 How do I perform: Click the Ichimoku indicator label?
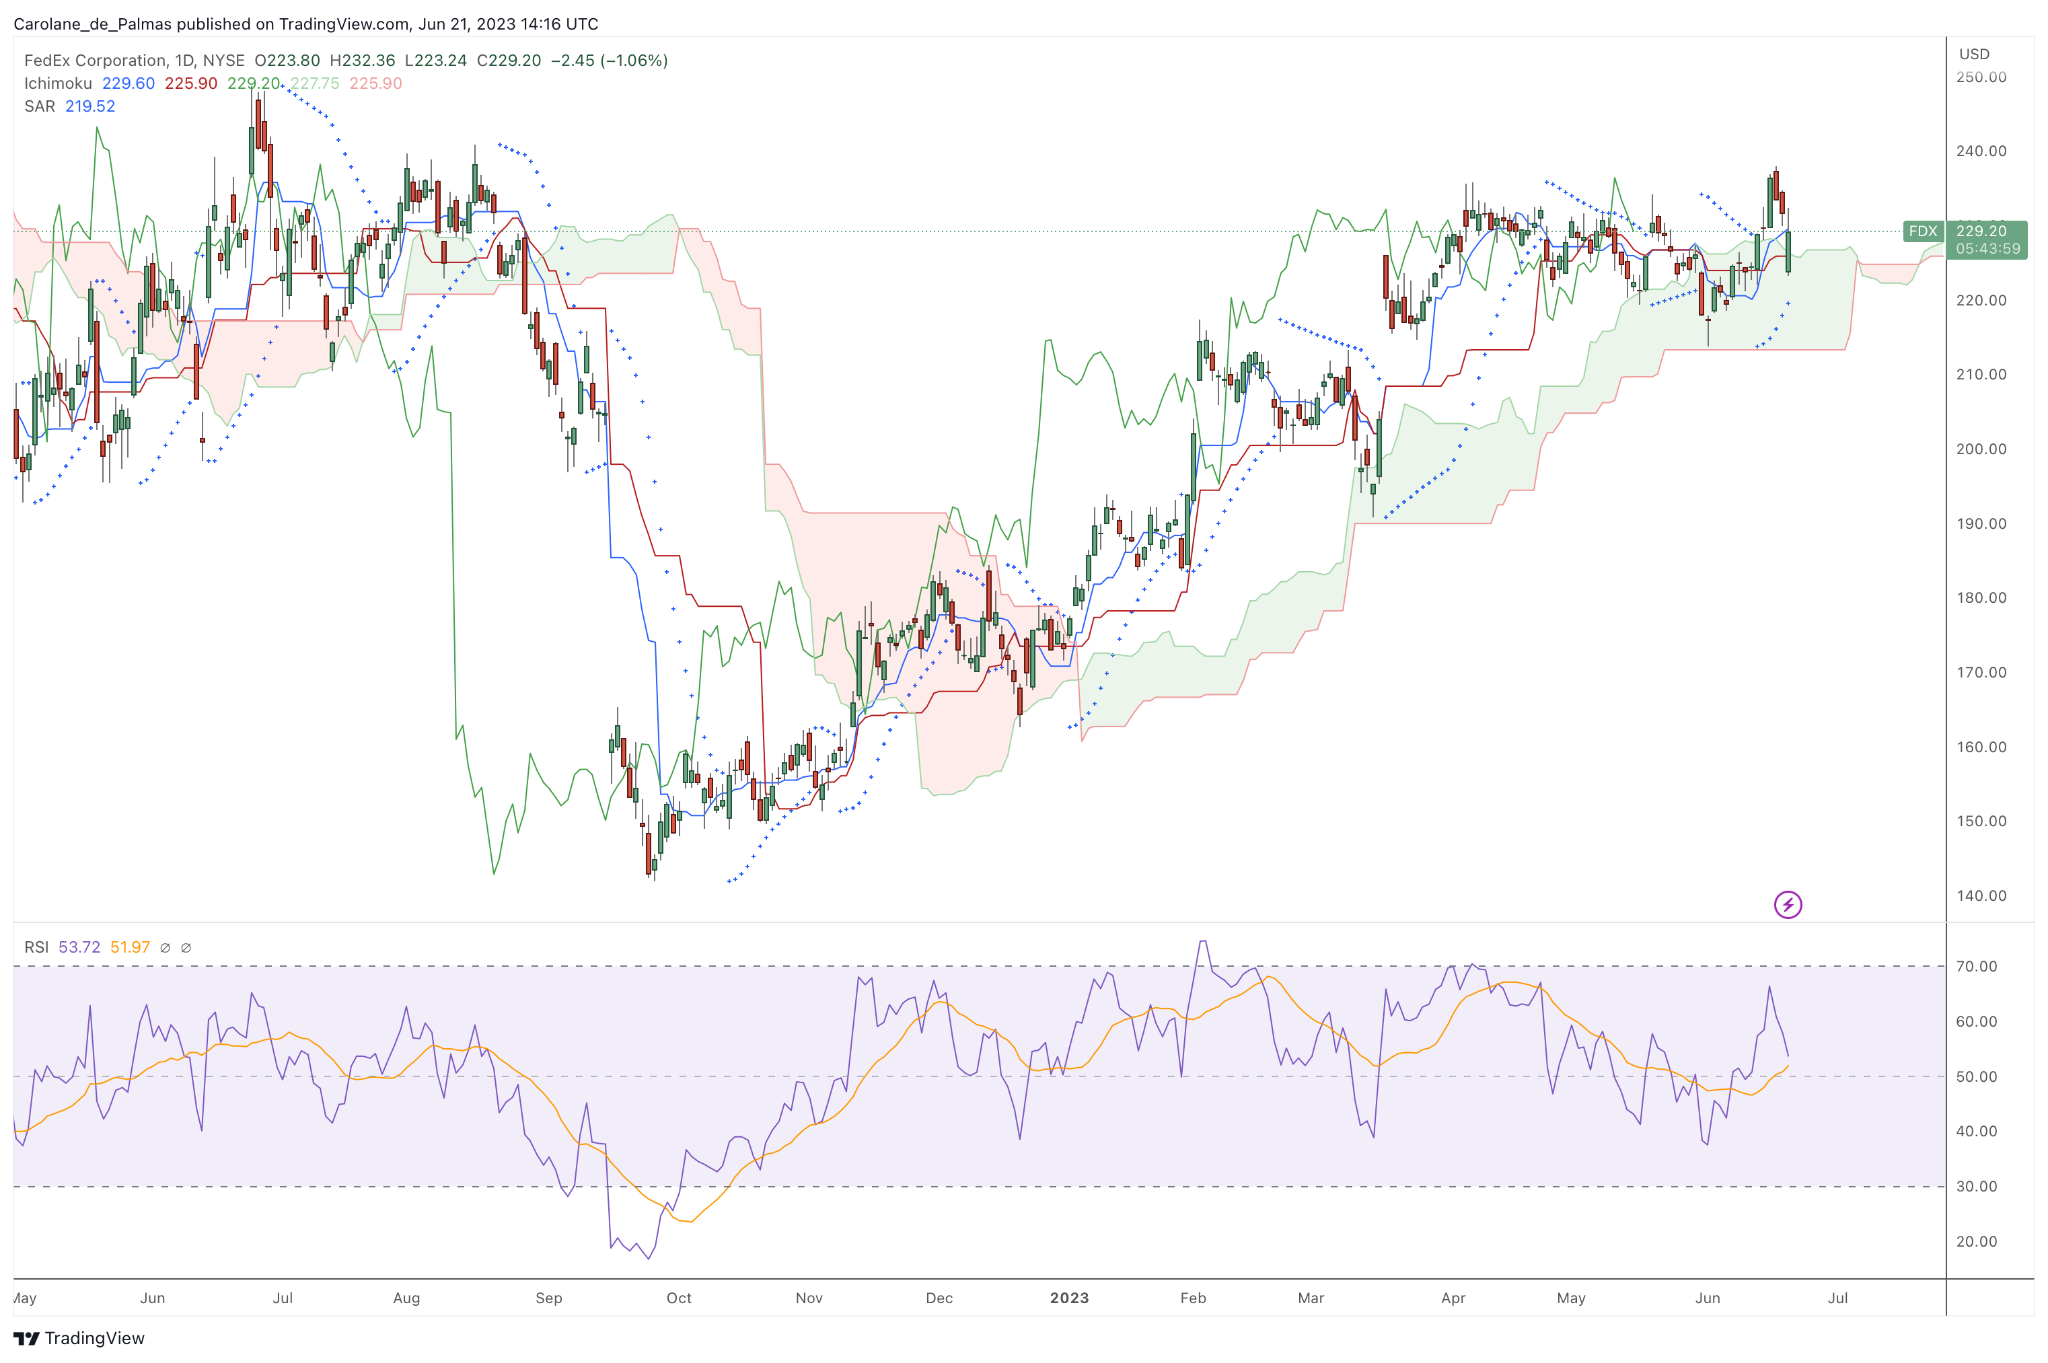point(58,83)
